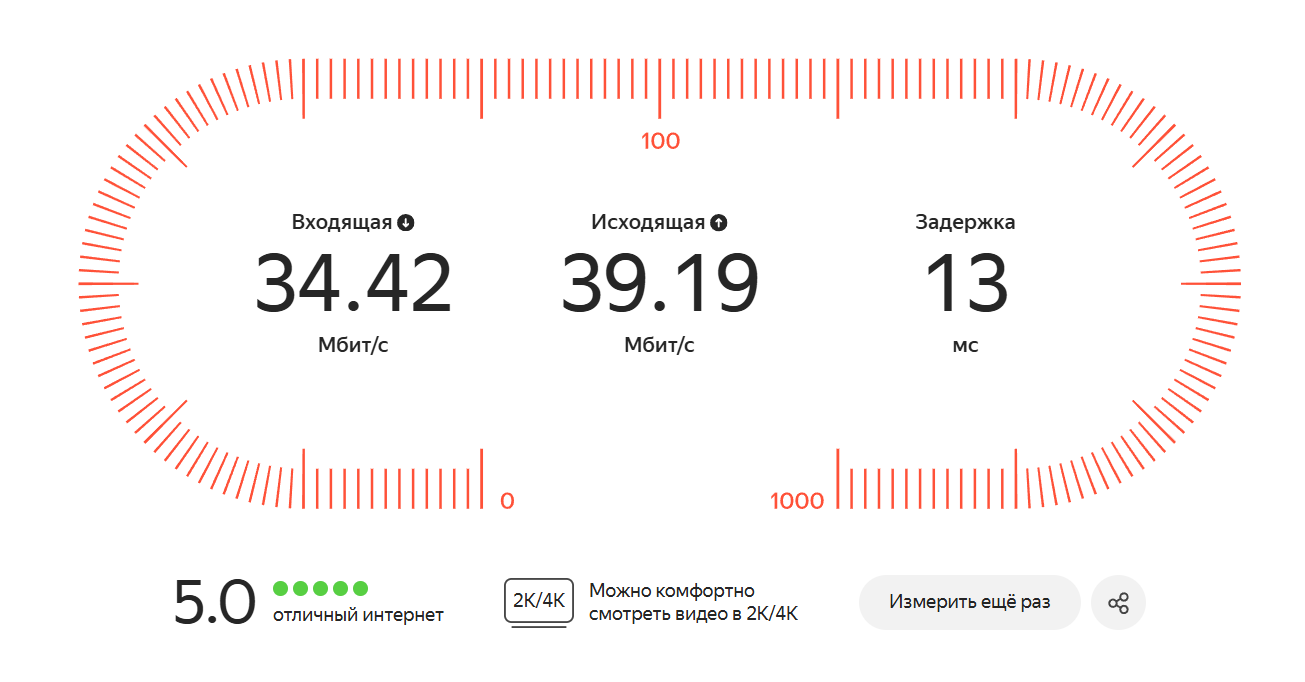Click the download arrow icon beside Входящая
1305x682 pixels.
pyautogui.click(x=405, y=223)
